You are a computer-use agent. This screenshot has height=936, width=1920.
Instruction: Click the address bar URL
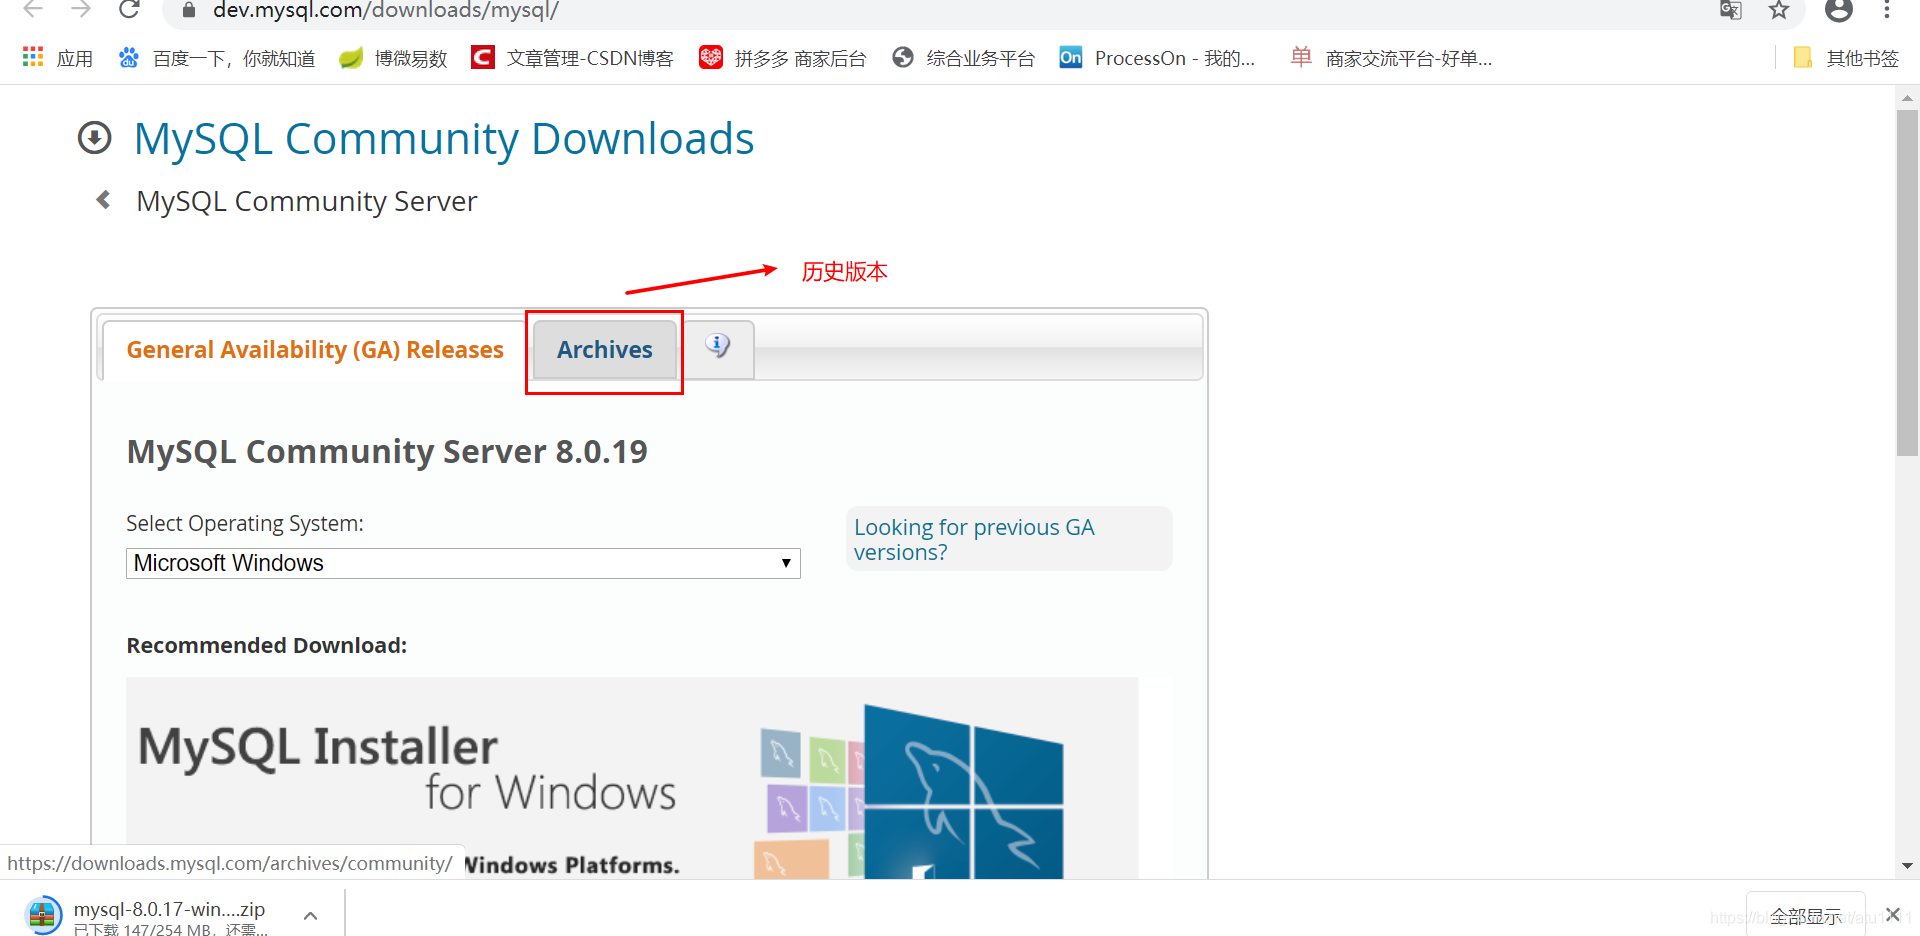point(386,11)
